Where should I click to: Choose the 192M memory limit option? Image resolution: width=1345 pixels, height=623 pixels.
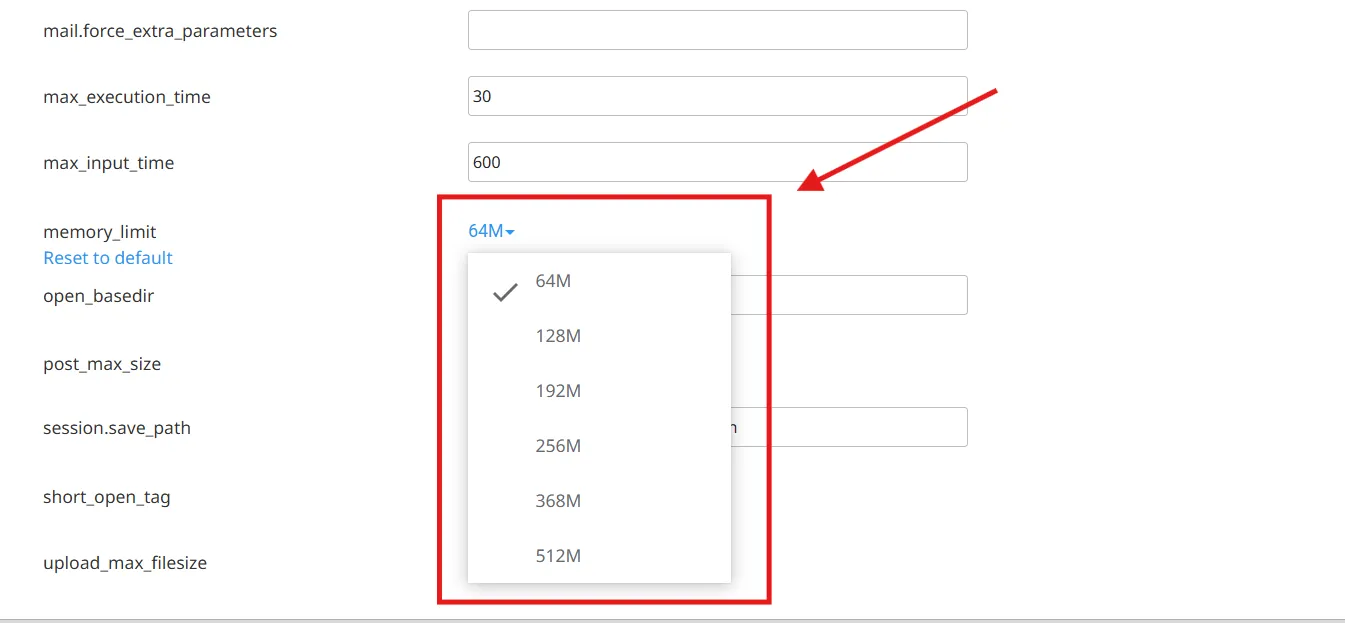point(558,391)
